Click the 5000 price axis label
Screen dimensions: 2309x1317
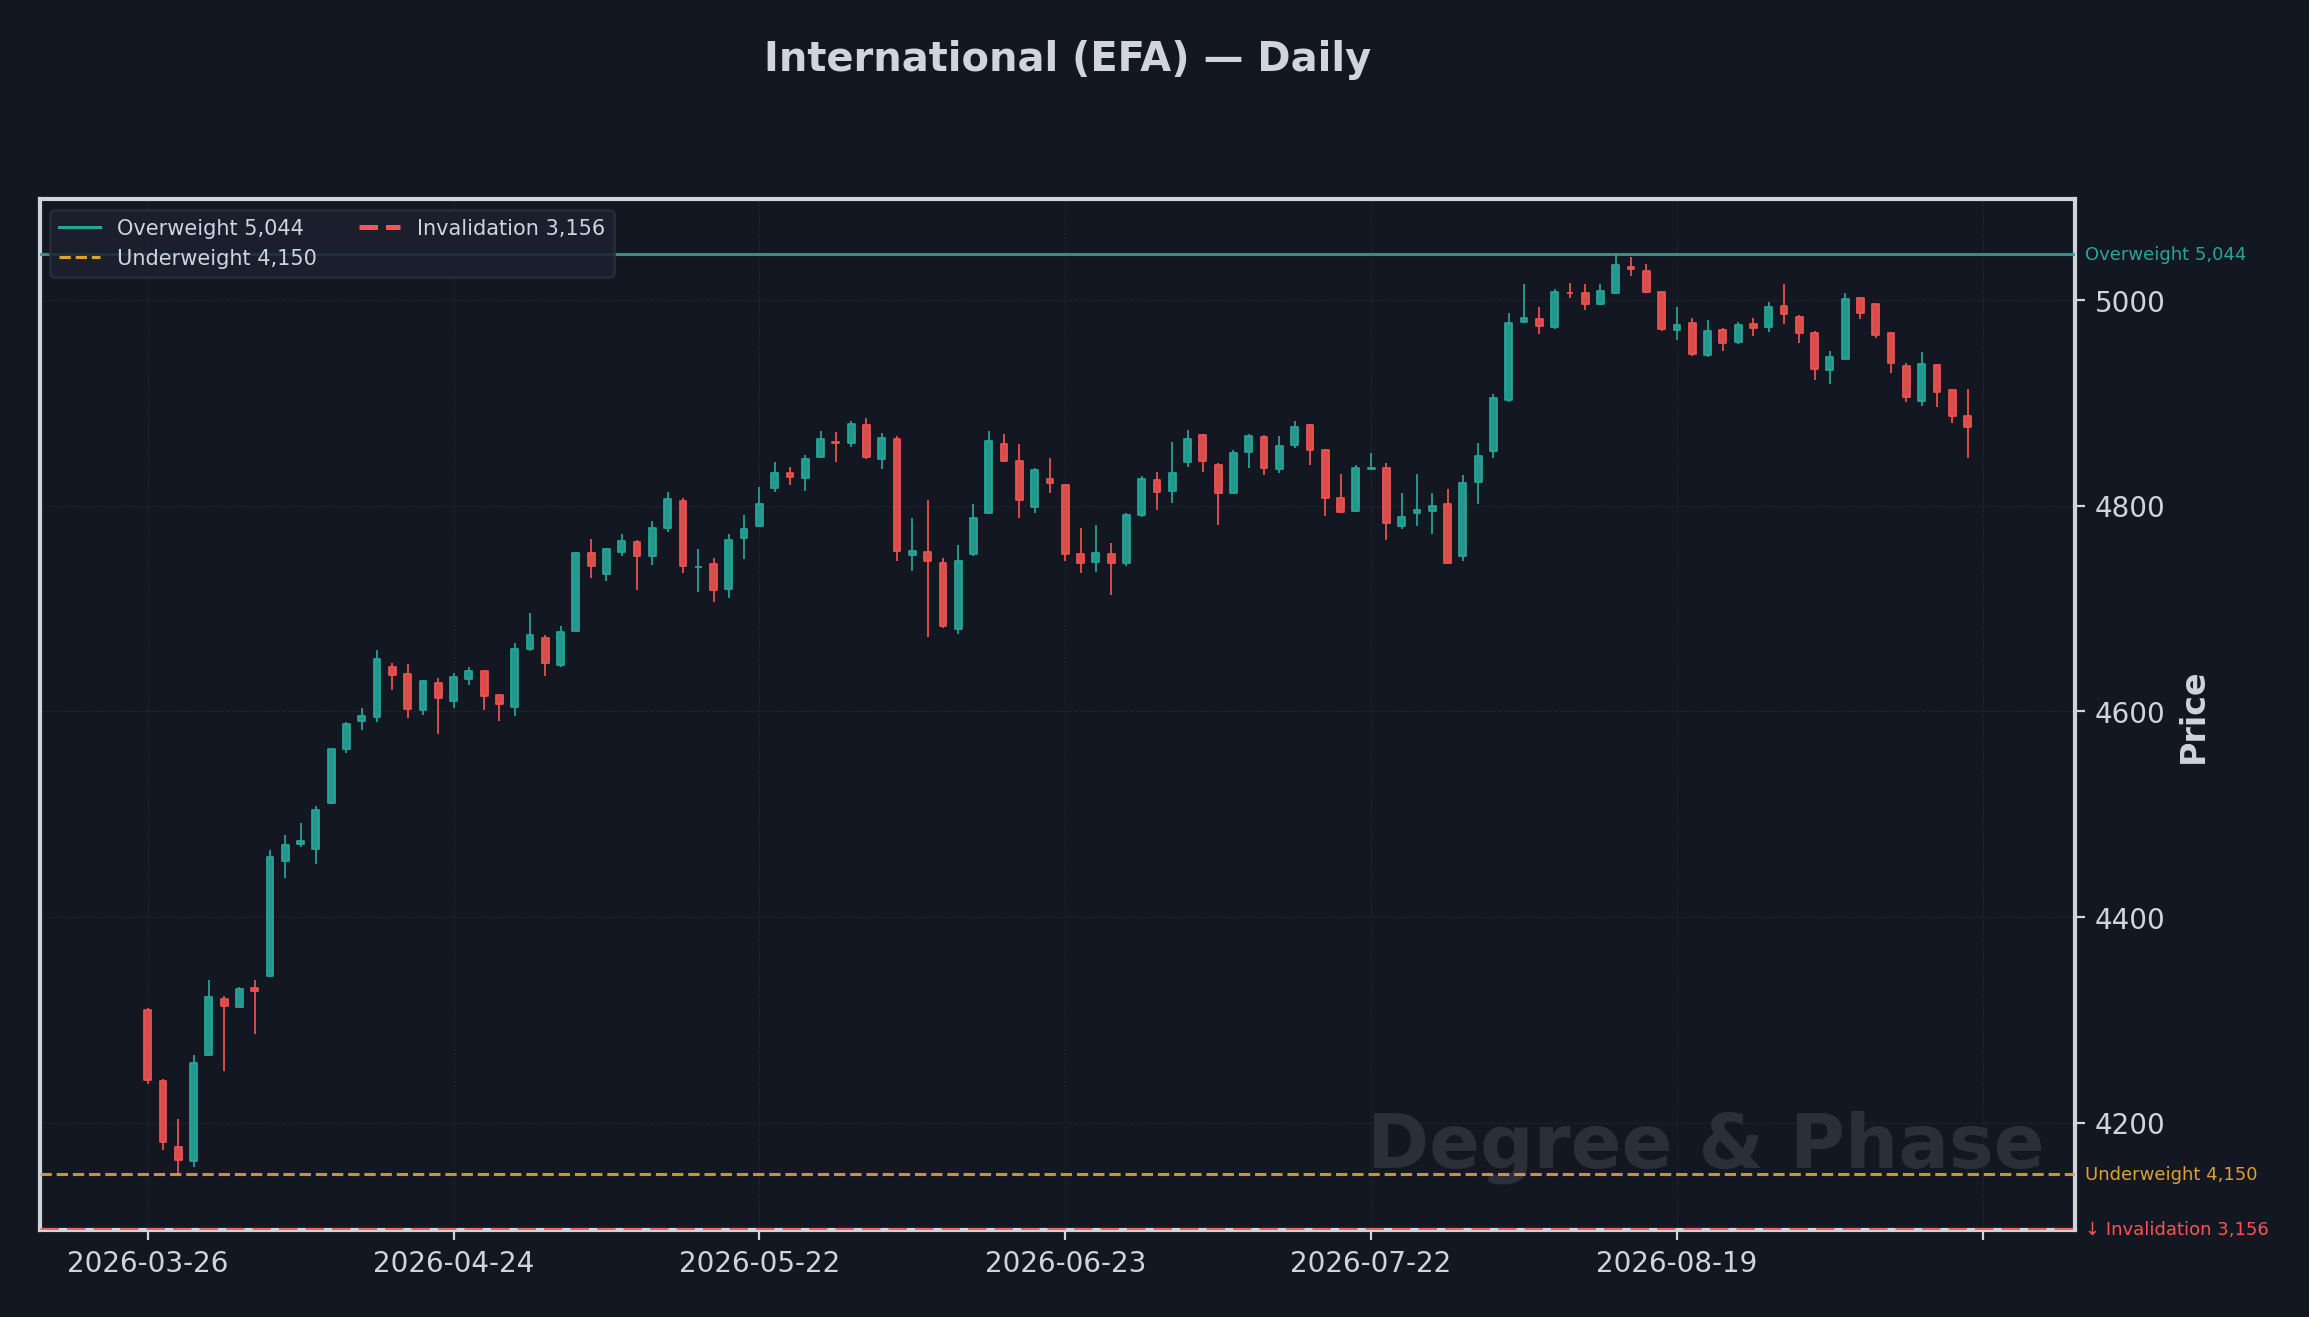tap(2129, 302)
